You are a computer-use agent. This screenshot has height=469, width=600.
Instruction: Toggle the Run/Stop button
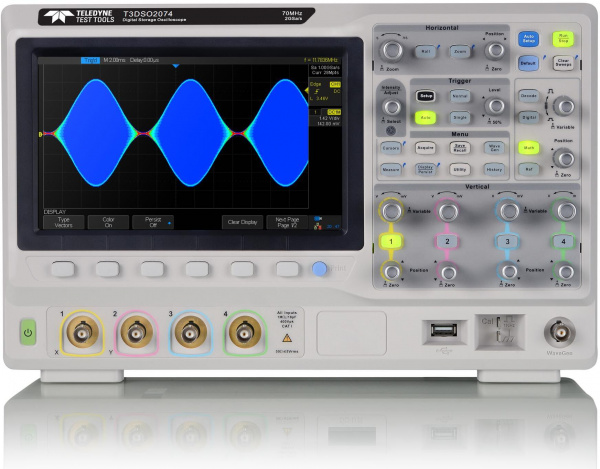click(x=563, y=39)
